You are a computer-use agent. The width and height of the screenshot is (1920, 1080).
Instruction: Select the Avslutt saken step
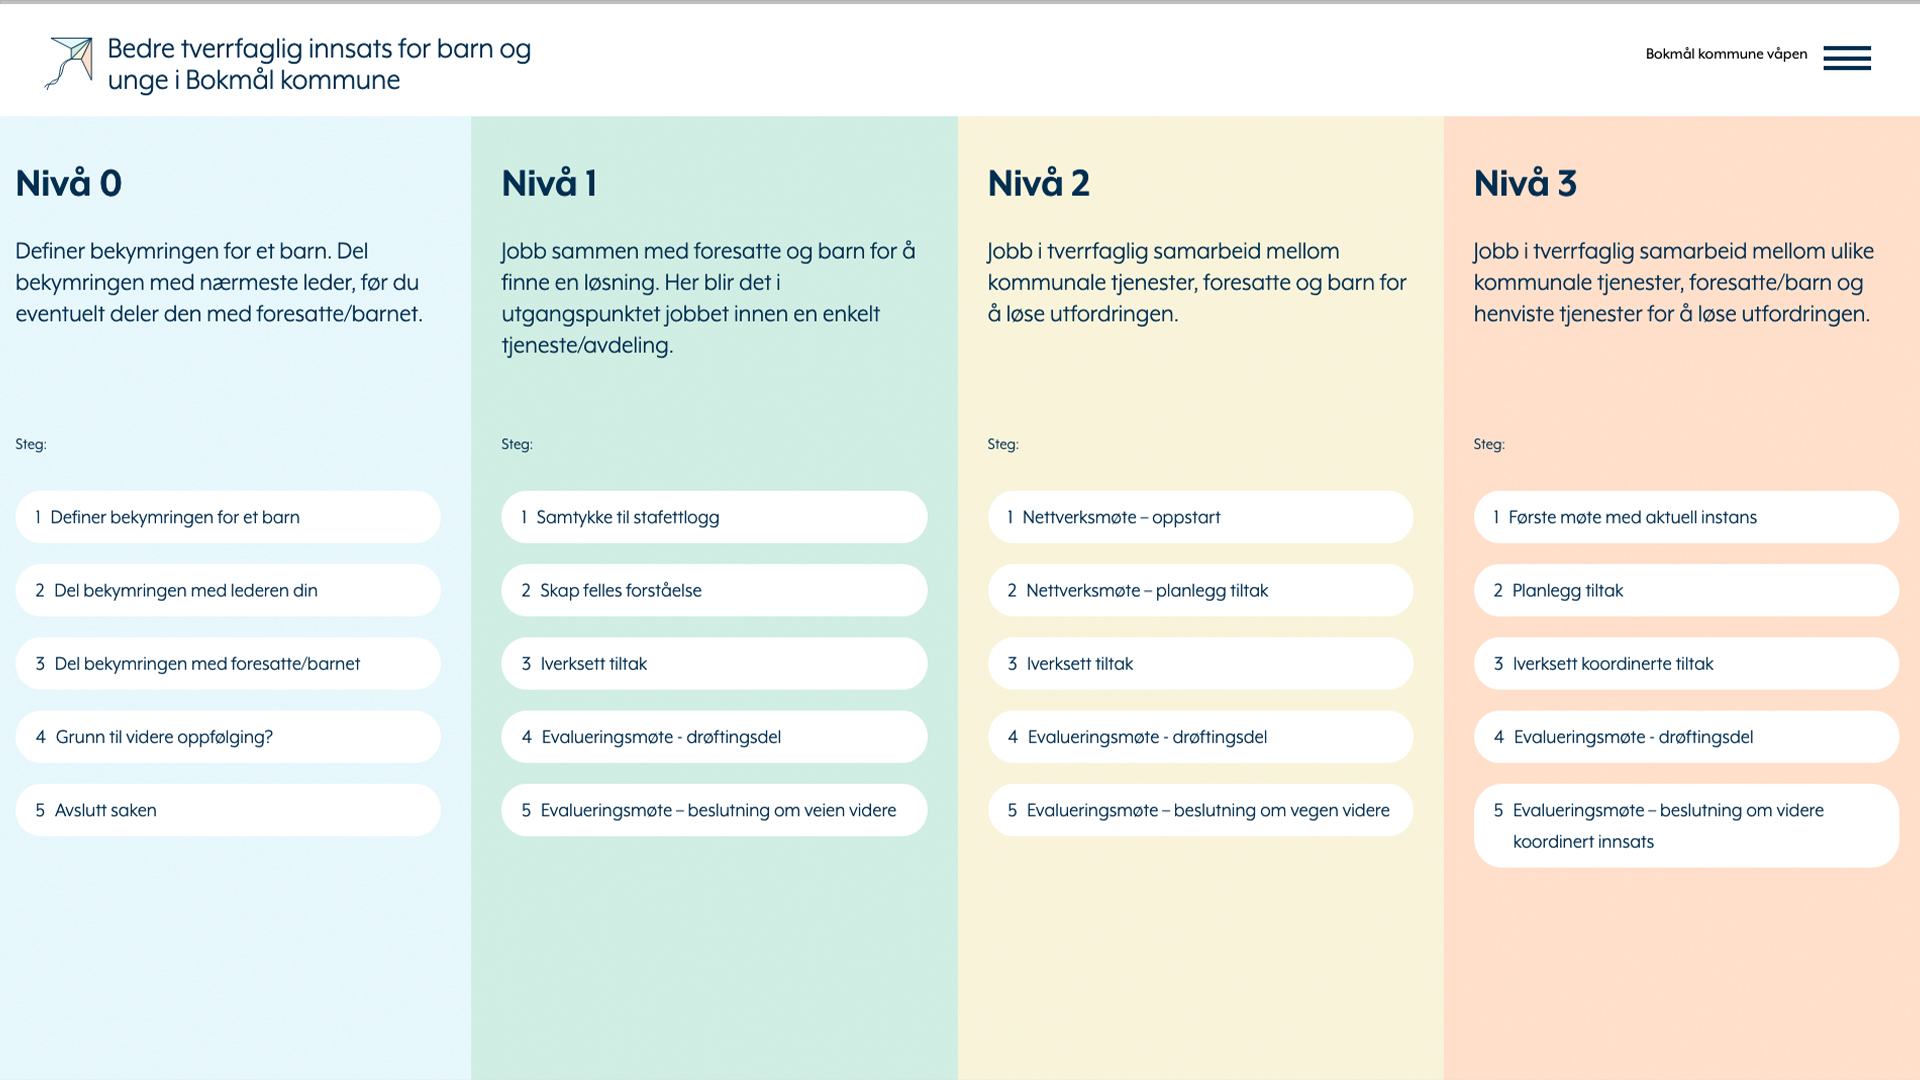228,810
